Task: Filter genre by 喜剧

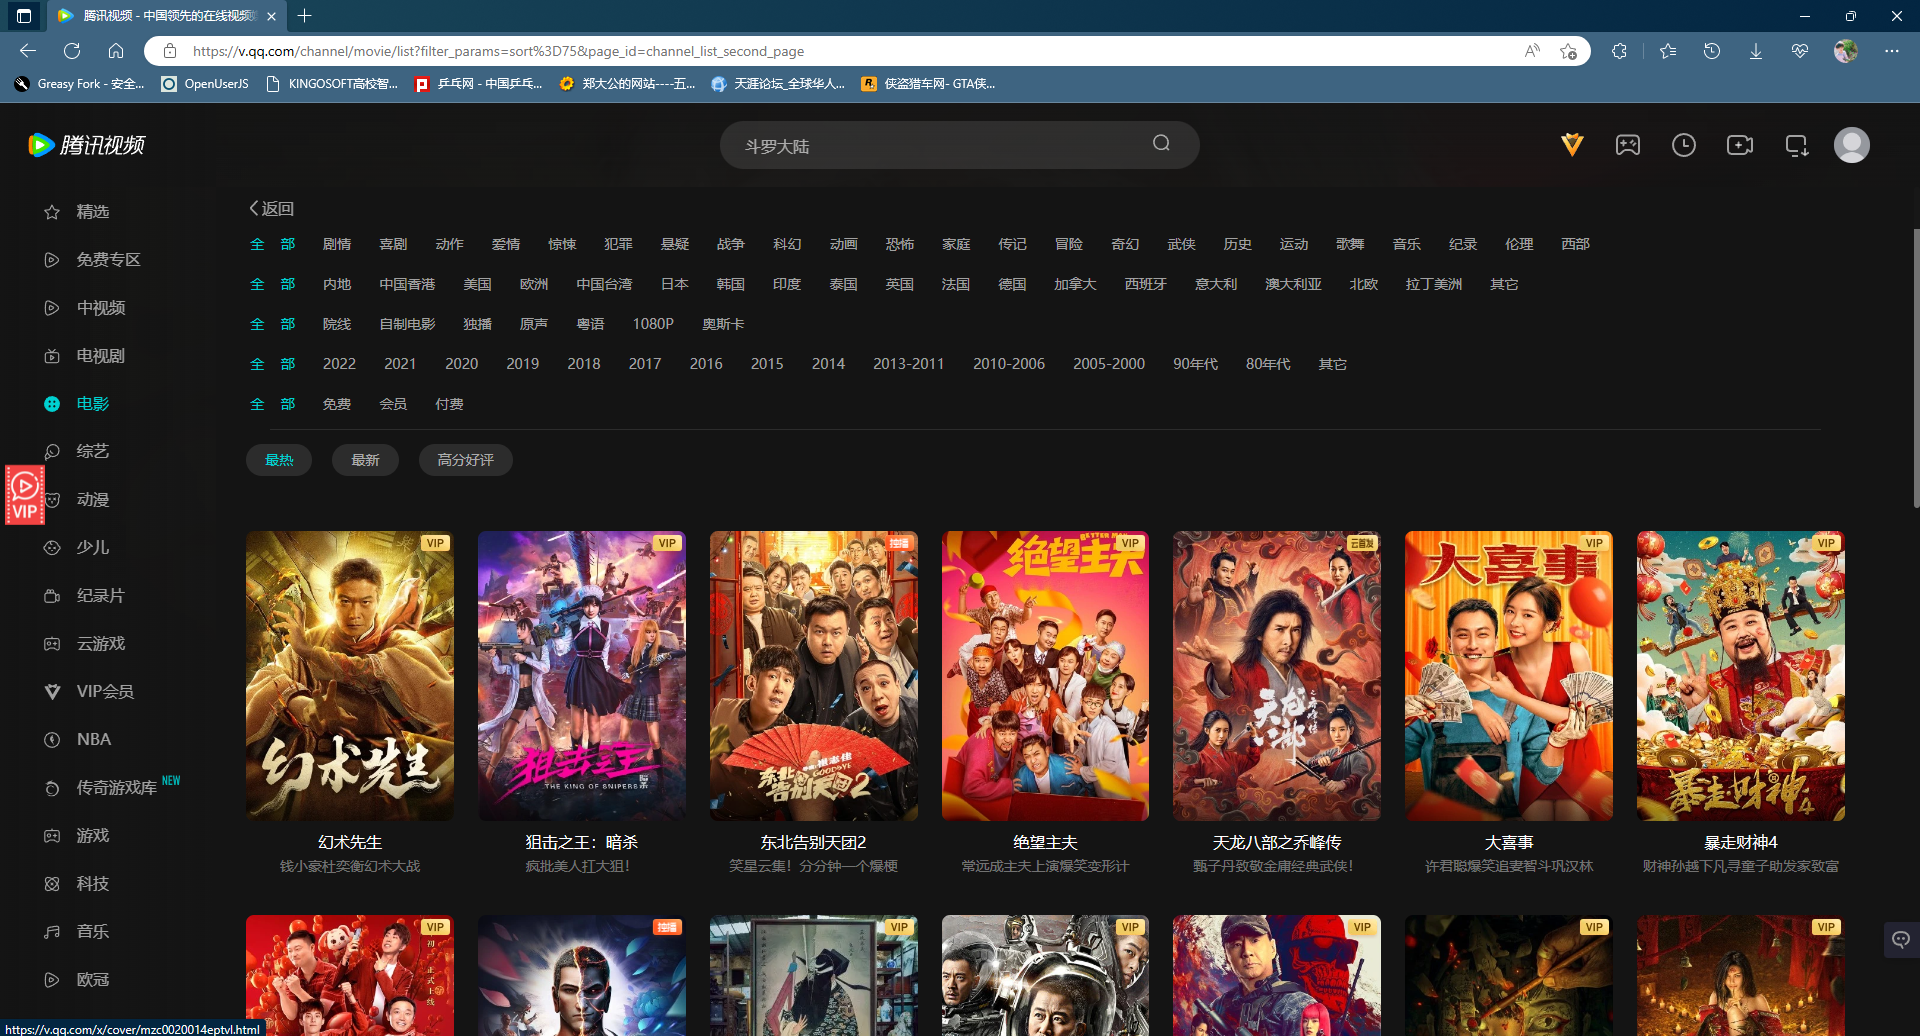Action: coord(393,244)
